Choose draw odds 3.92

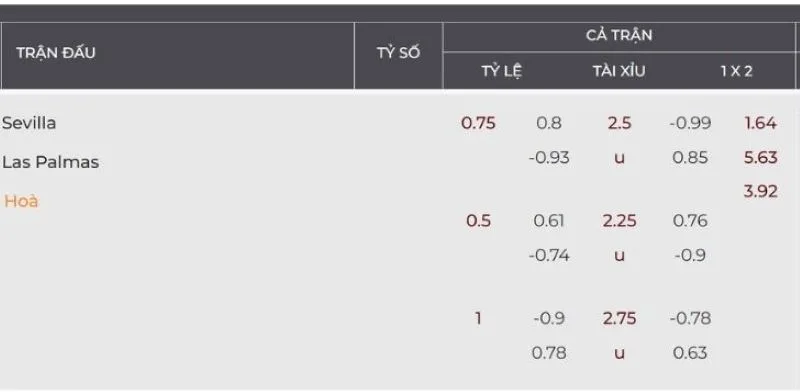point(760,191)
